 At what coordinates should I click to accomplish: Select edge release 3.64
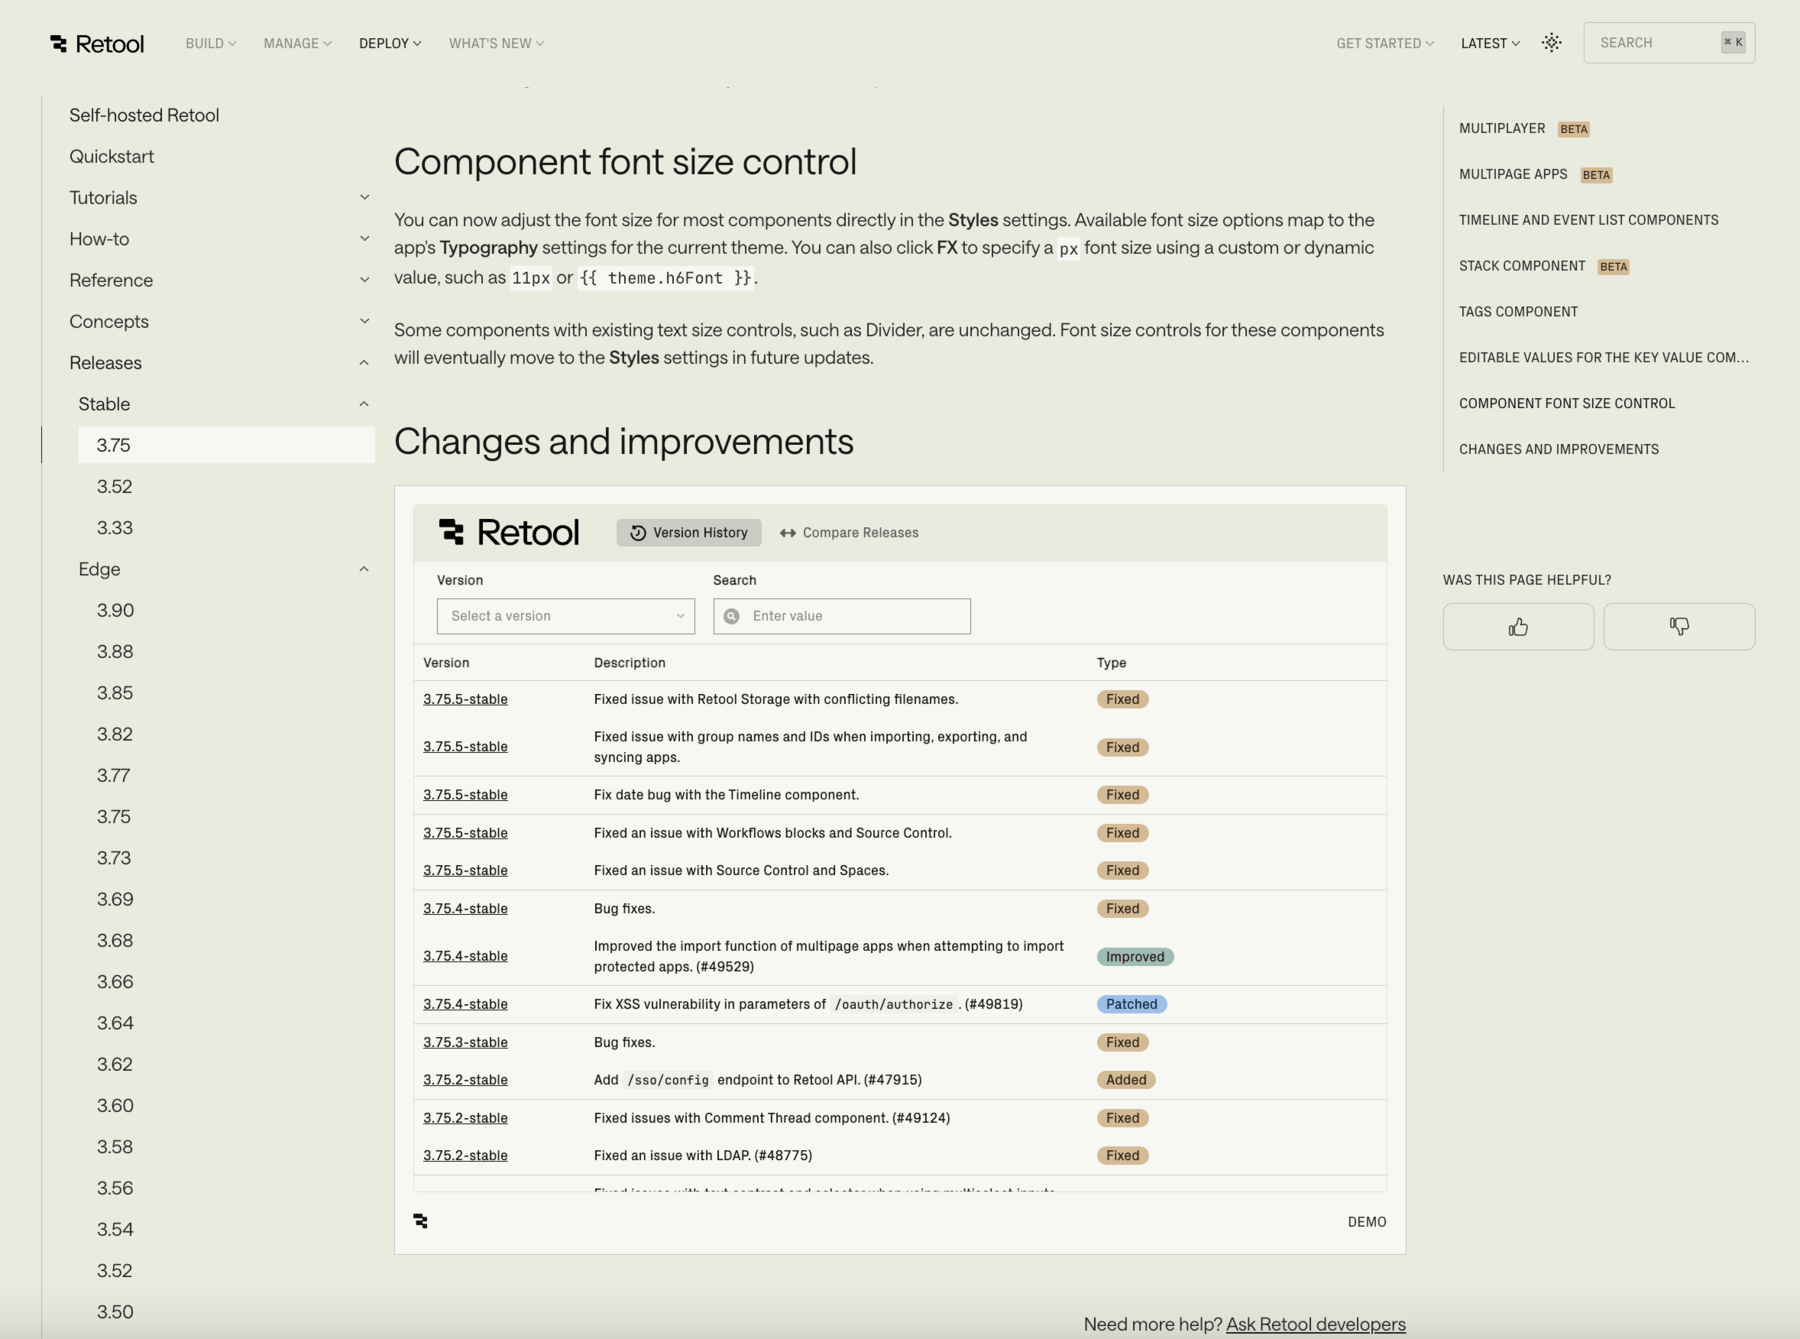click(115, 1023)
